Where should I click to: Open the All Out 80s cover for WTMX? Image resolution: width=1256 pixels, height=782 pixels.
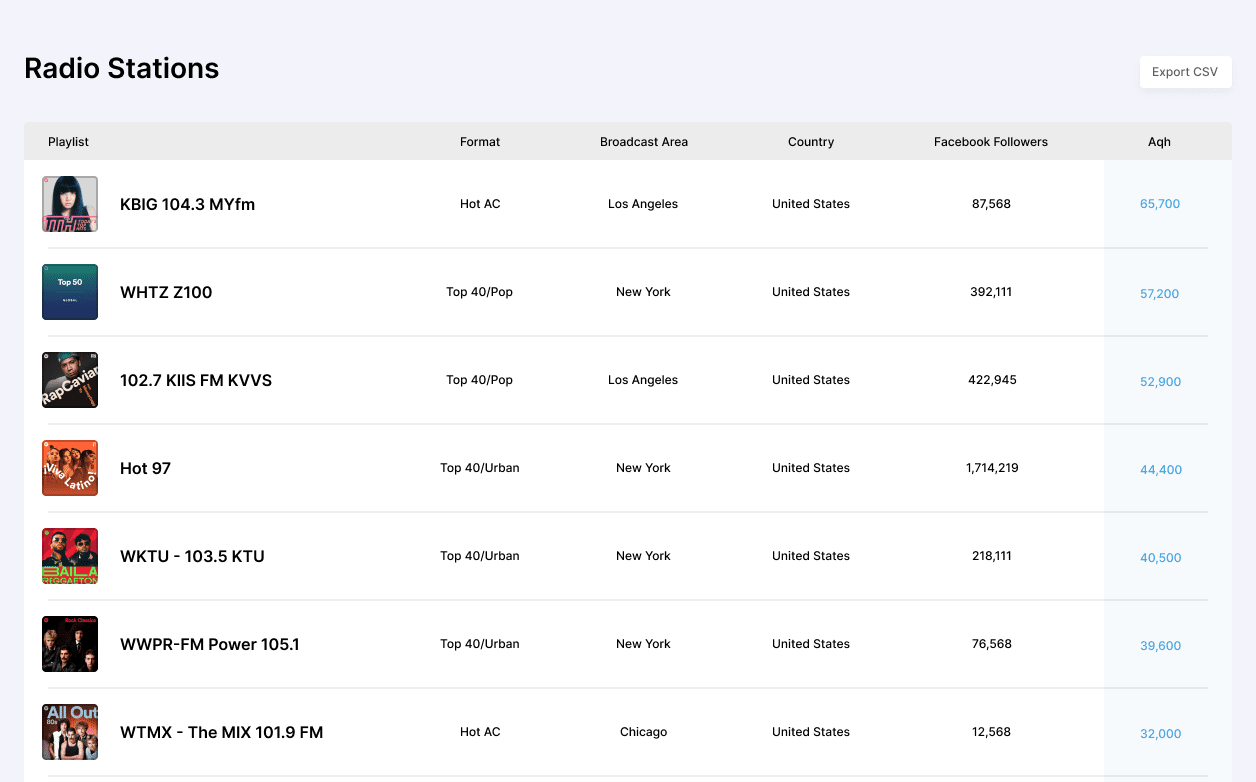69,731
